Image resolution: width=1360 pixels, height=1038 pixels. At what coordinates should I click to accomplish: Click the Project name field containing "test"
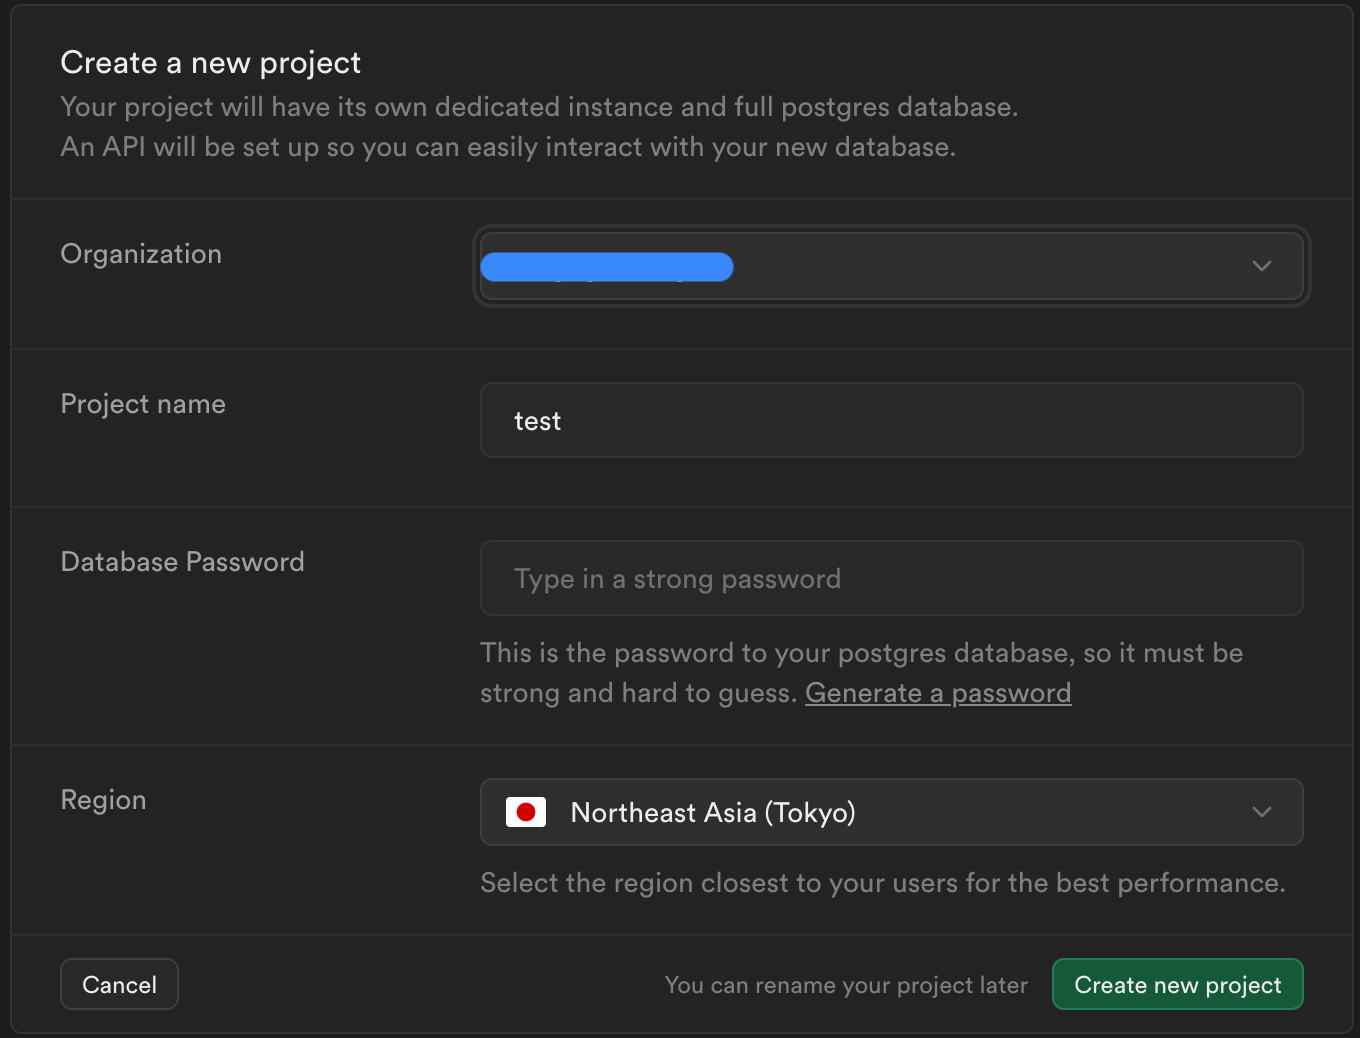pos(890,421)
